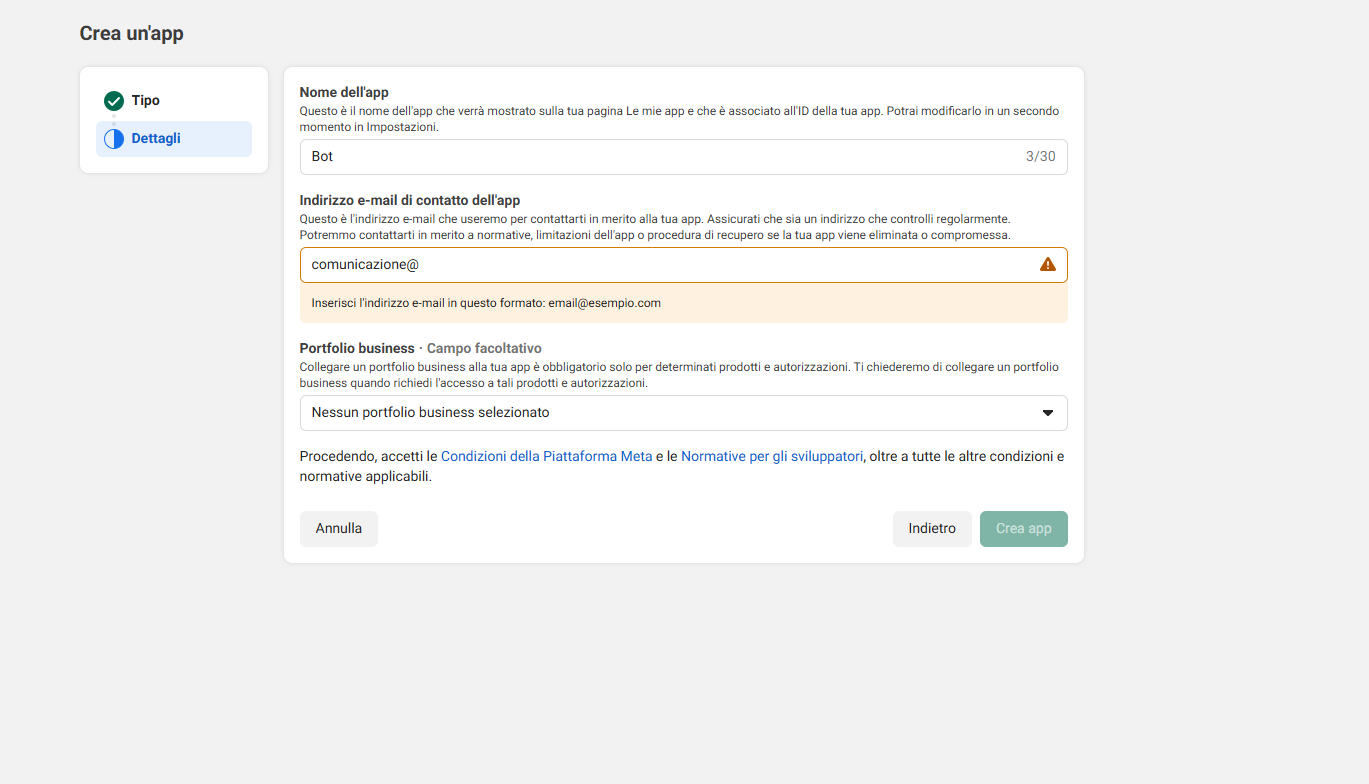This screenshot has width=1369, height=784.
Task: Click the Crea app button
Action: point(1023,528)
